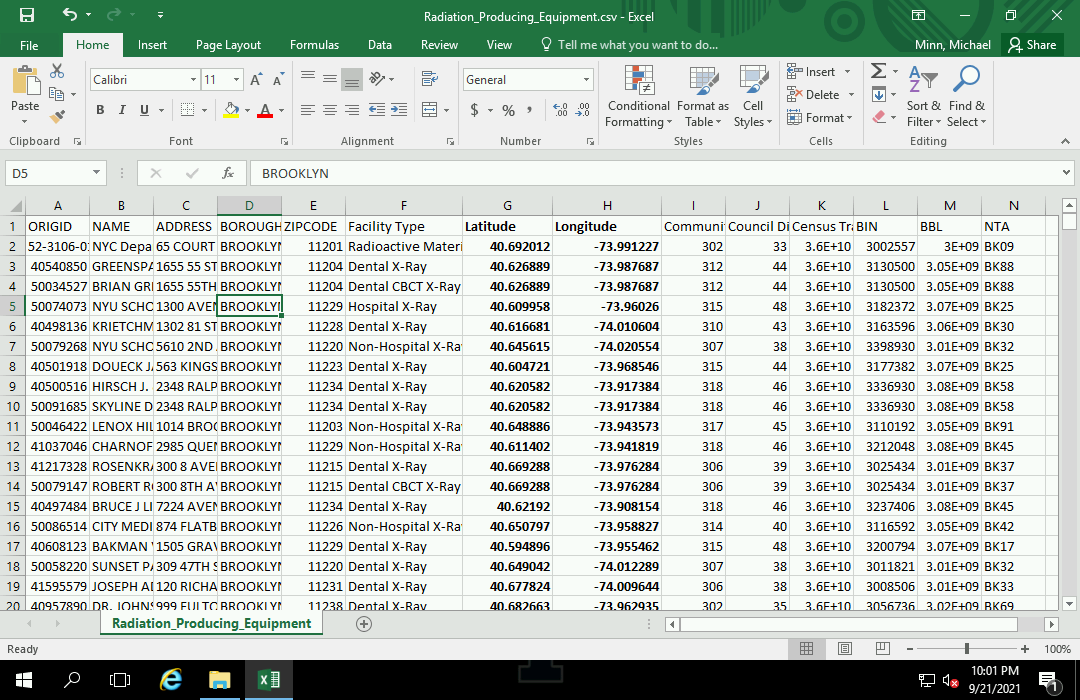Click the Merge & Center icon
The height and width of the screenshot is (700, 1080).
click(x=429, y=110)
